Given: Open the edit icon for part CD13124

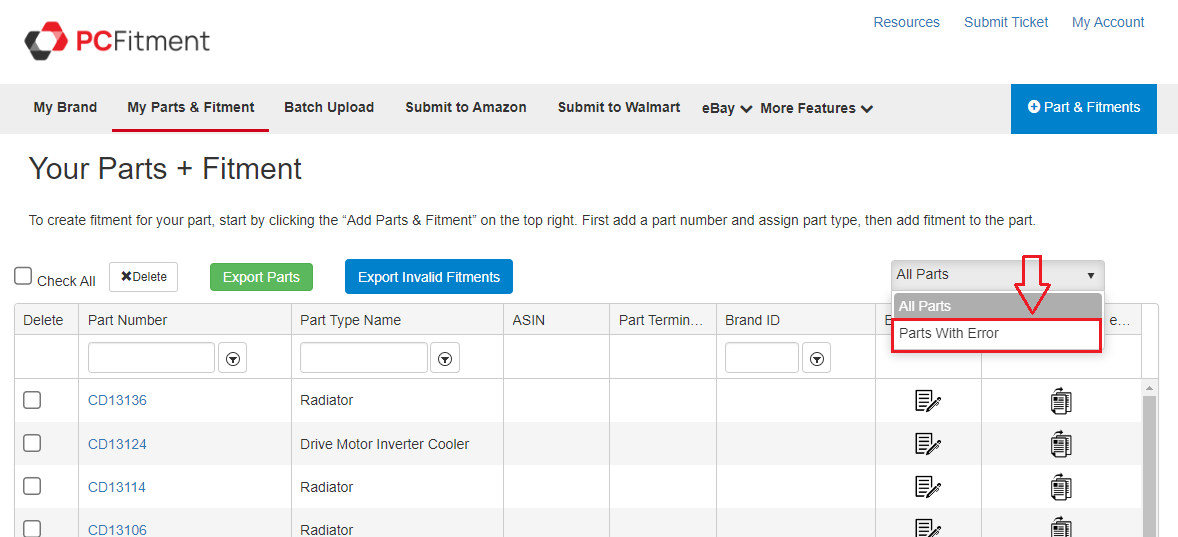Looking at the screenshot, I should click(928, 444).
